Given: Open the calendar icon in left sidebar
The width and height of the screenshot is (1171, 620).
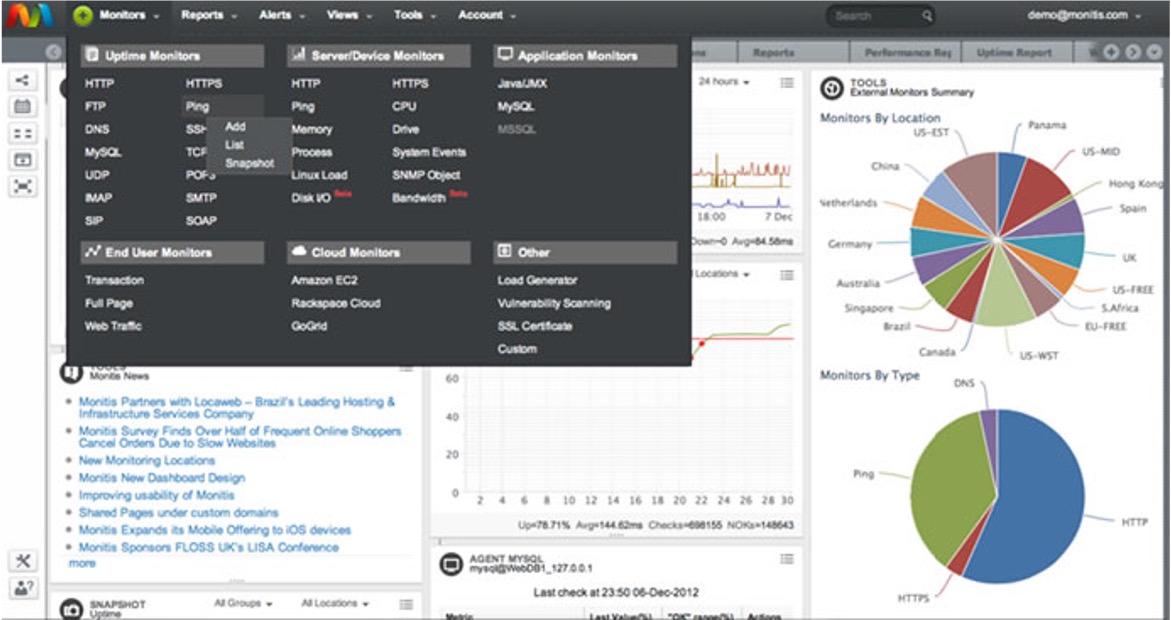Looking at the screenshot, I should (22, 107).
